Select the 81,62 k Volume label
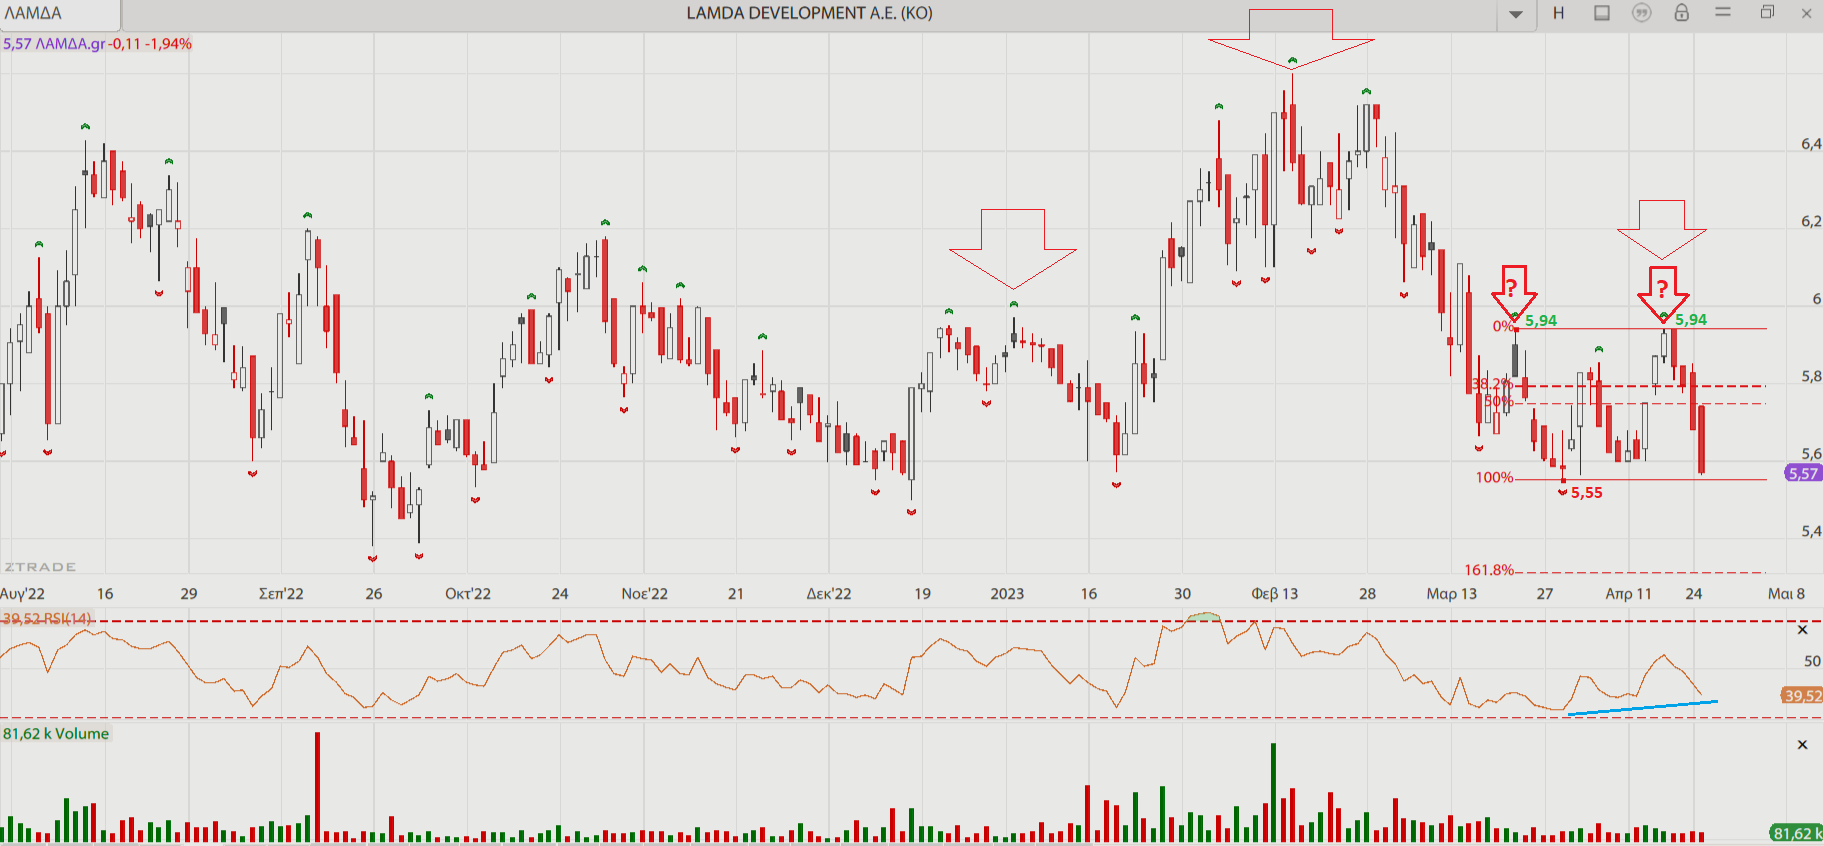 [x=56, y=733]
